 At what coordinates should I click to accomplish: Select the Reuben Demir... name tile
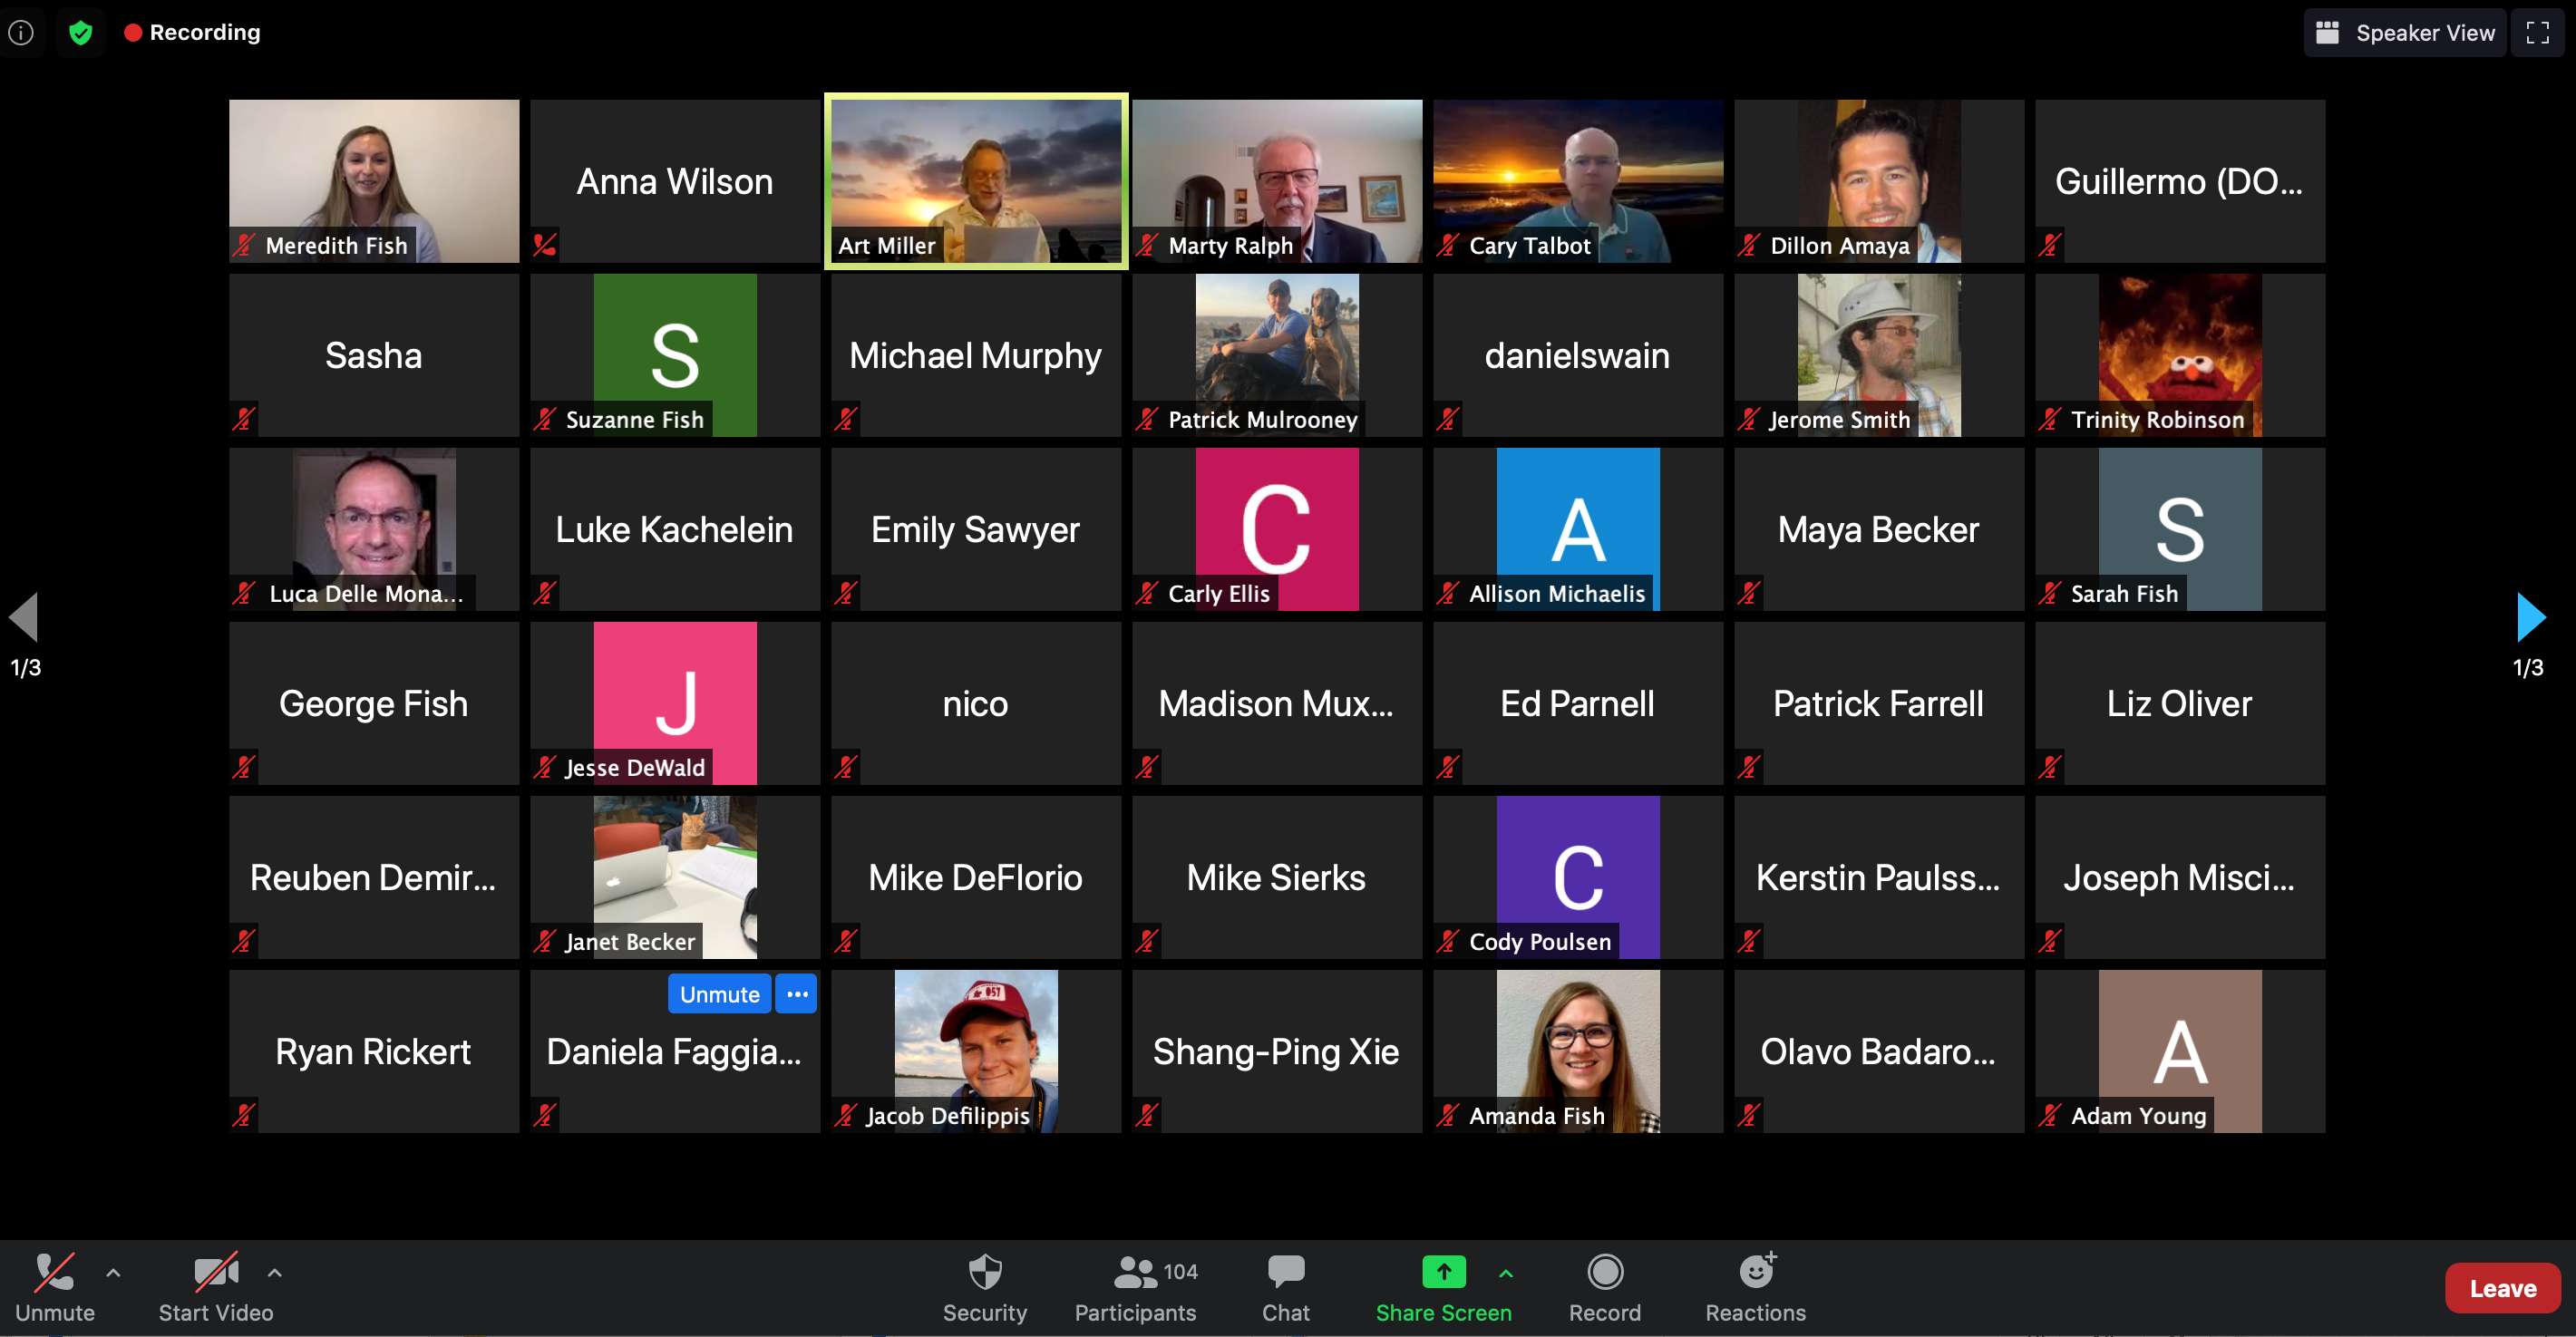pyautogui.click(x=374, y=877)
